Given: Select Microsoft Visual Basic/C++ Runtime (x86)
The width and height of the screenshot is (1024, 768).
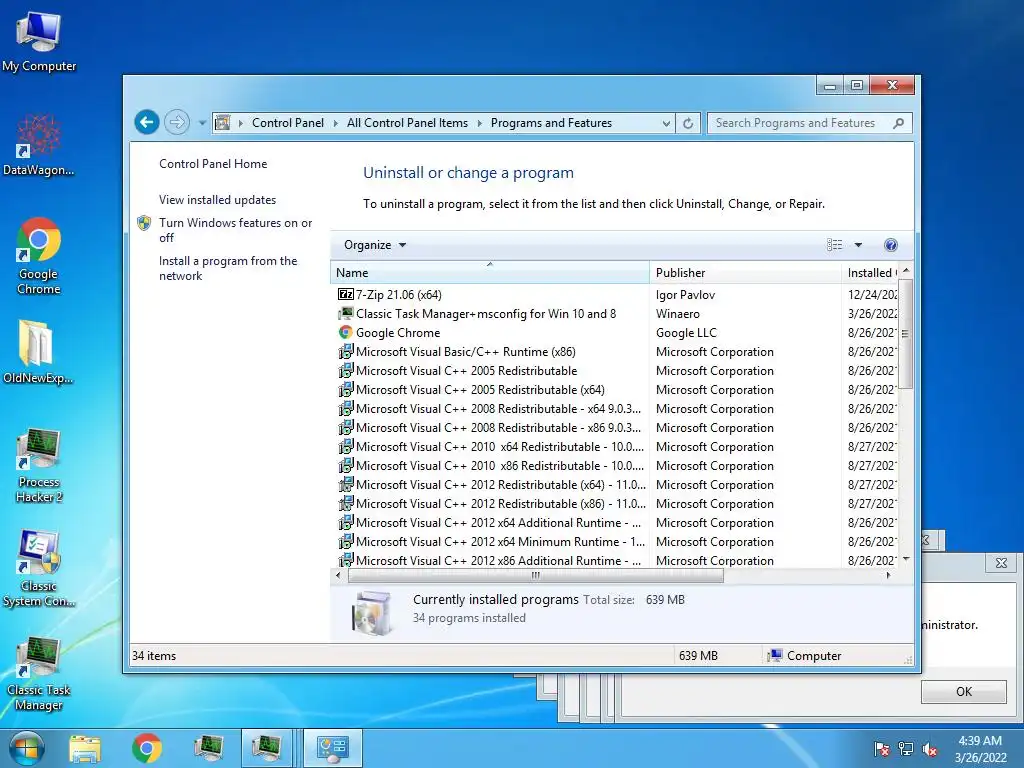Looking at the screenshot, I should (466, 351).
